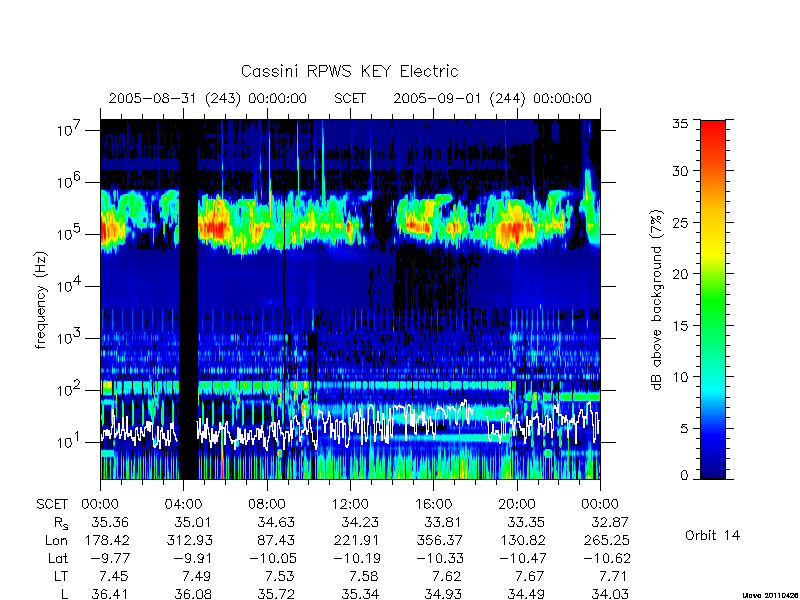Click the dark blue bottom of color bar

713,467
